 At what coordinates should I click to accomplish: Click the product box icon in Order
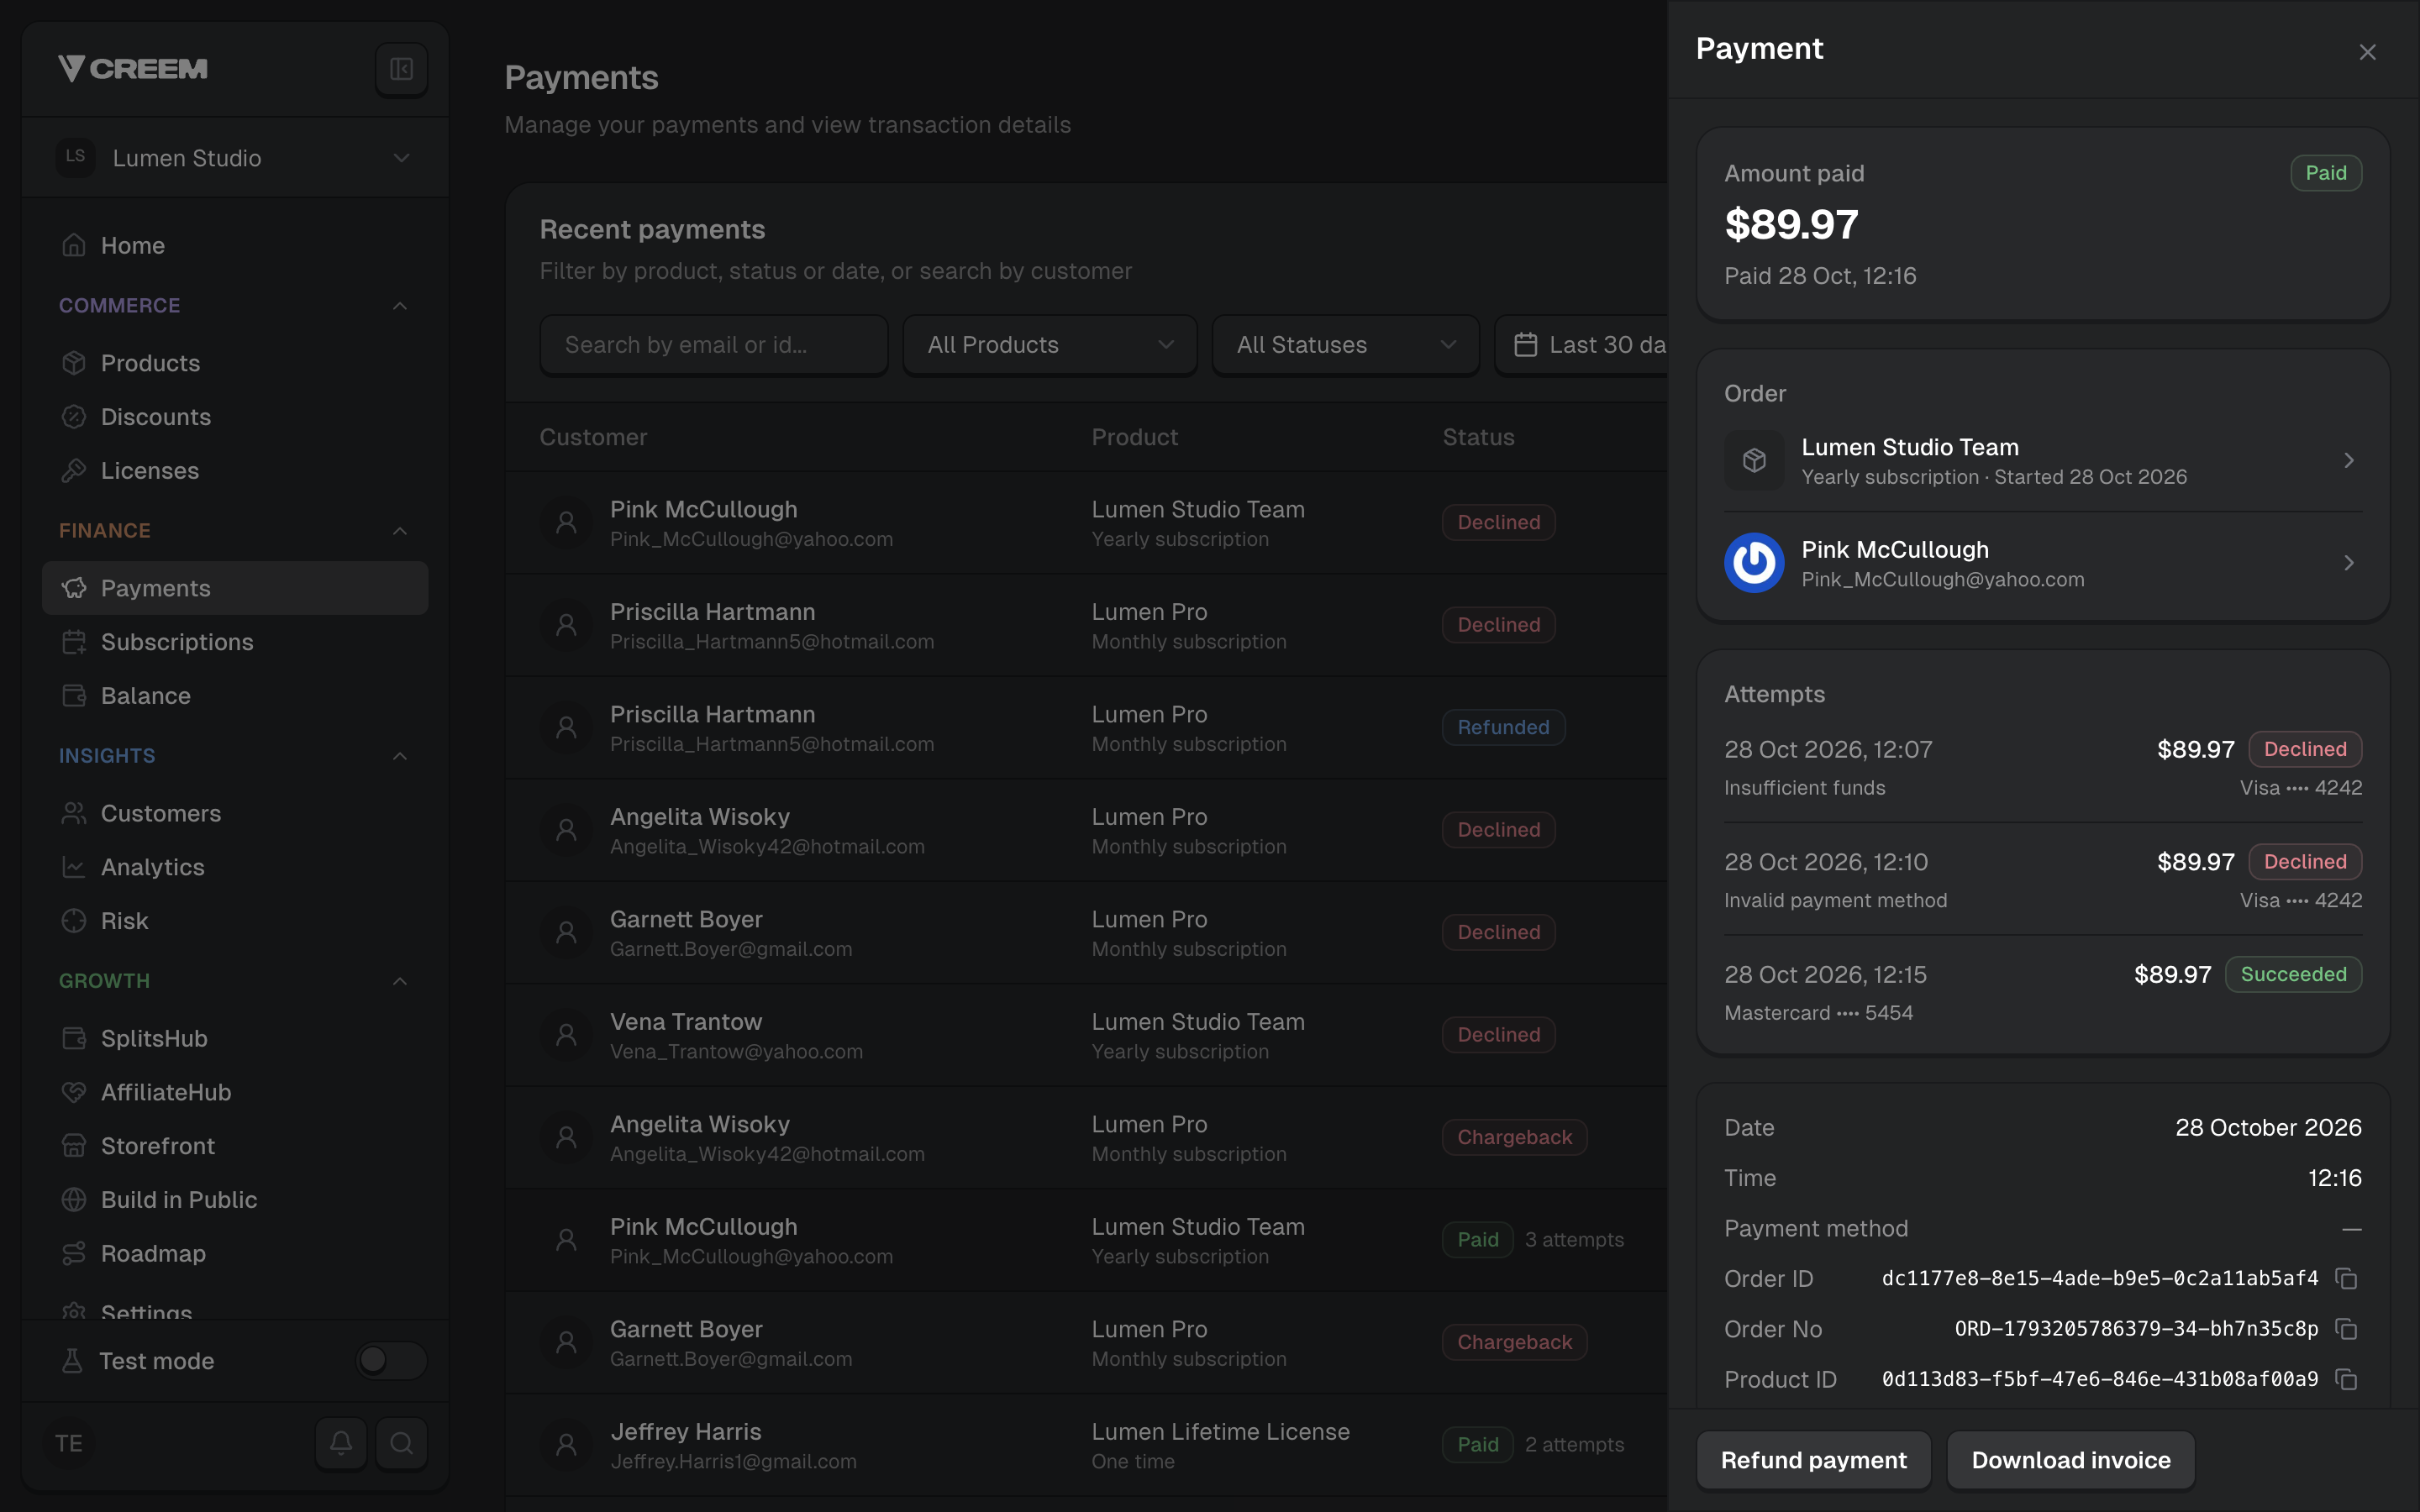(x=1754, y=460)
